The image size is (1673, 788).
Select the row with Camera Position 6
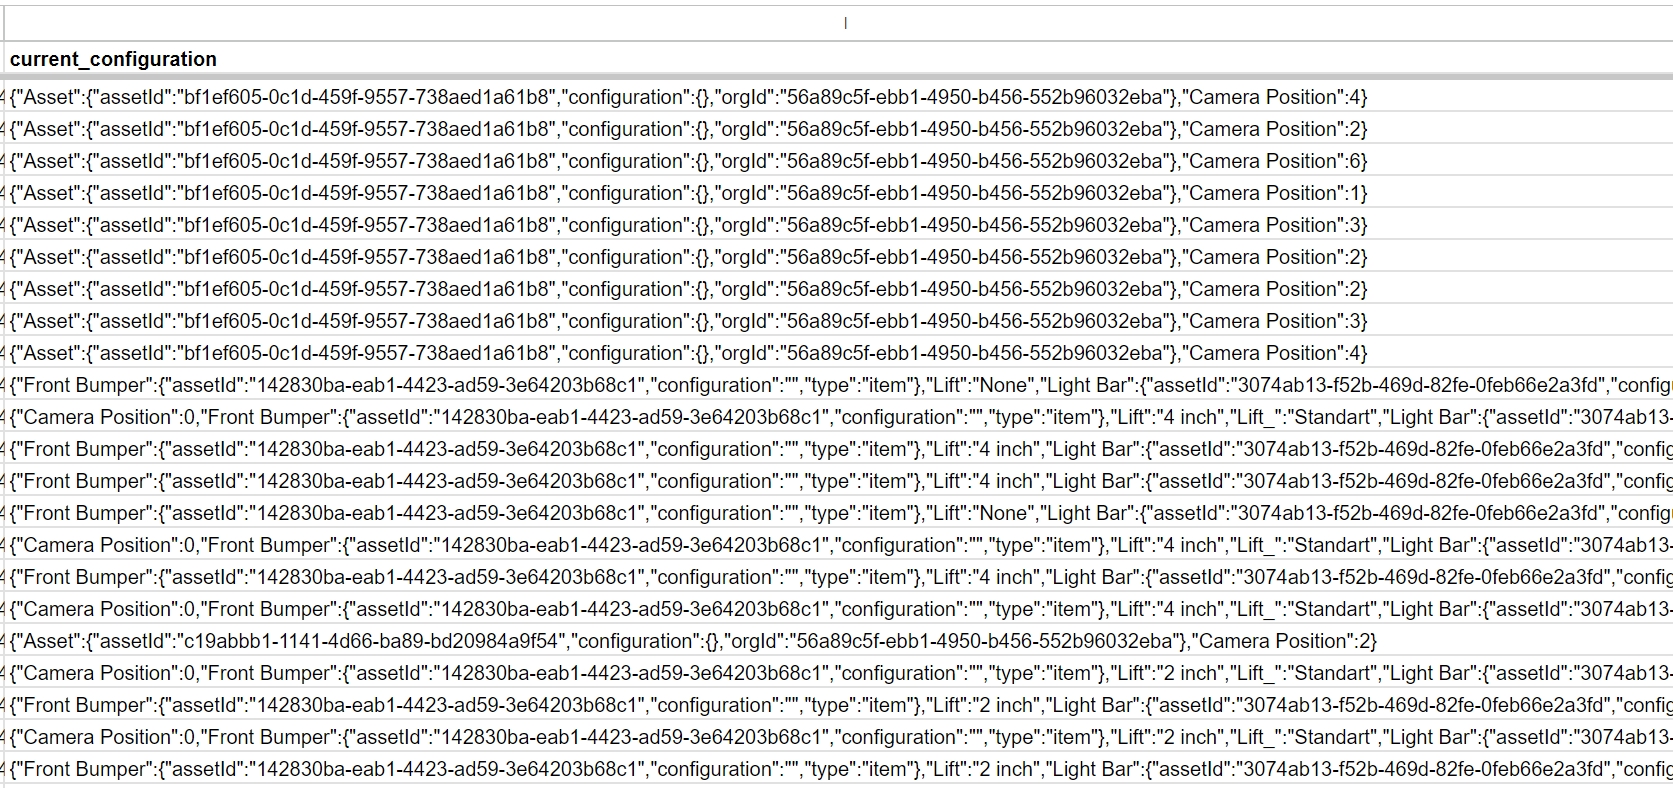pyautogui.click(x=688, y=161)
